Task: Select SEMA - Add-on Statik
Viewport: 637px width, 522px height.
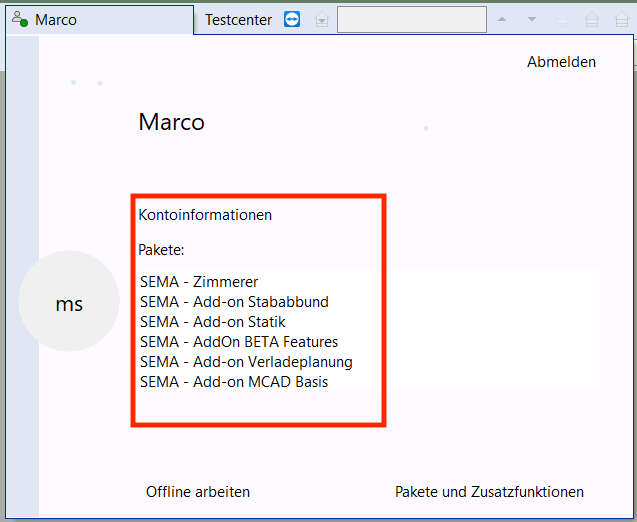Action: click(x=213, y=322)
